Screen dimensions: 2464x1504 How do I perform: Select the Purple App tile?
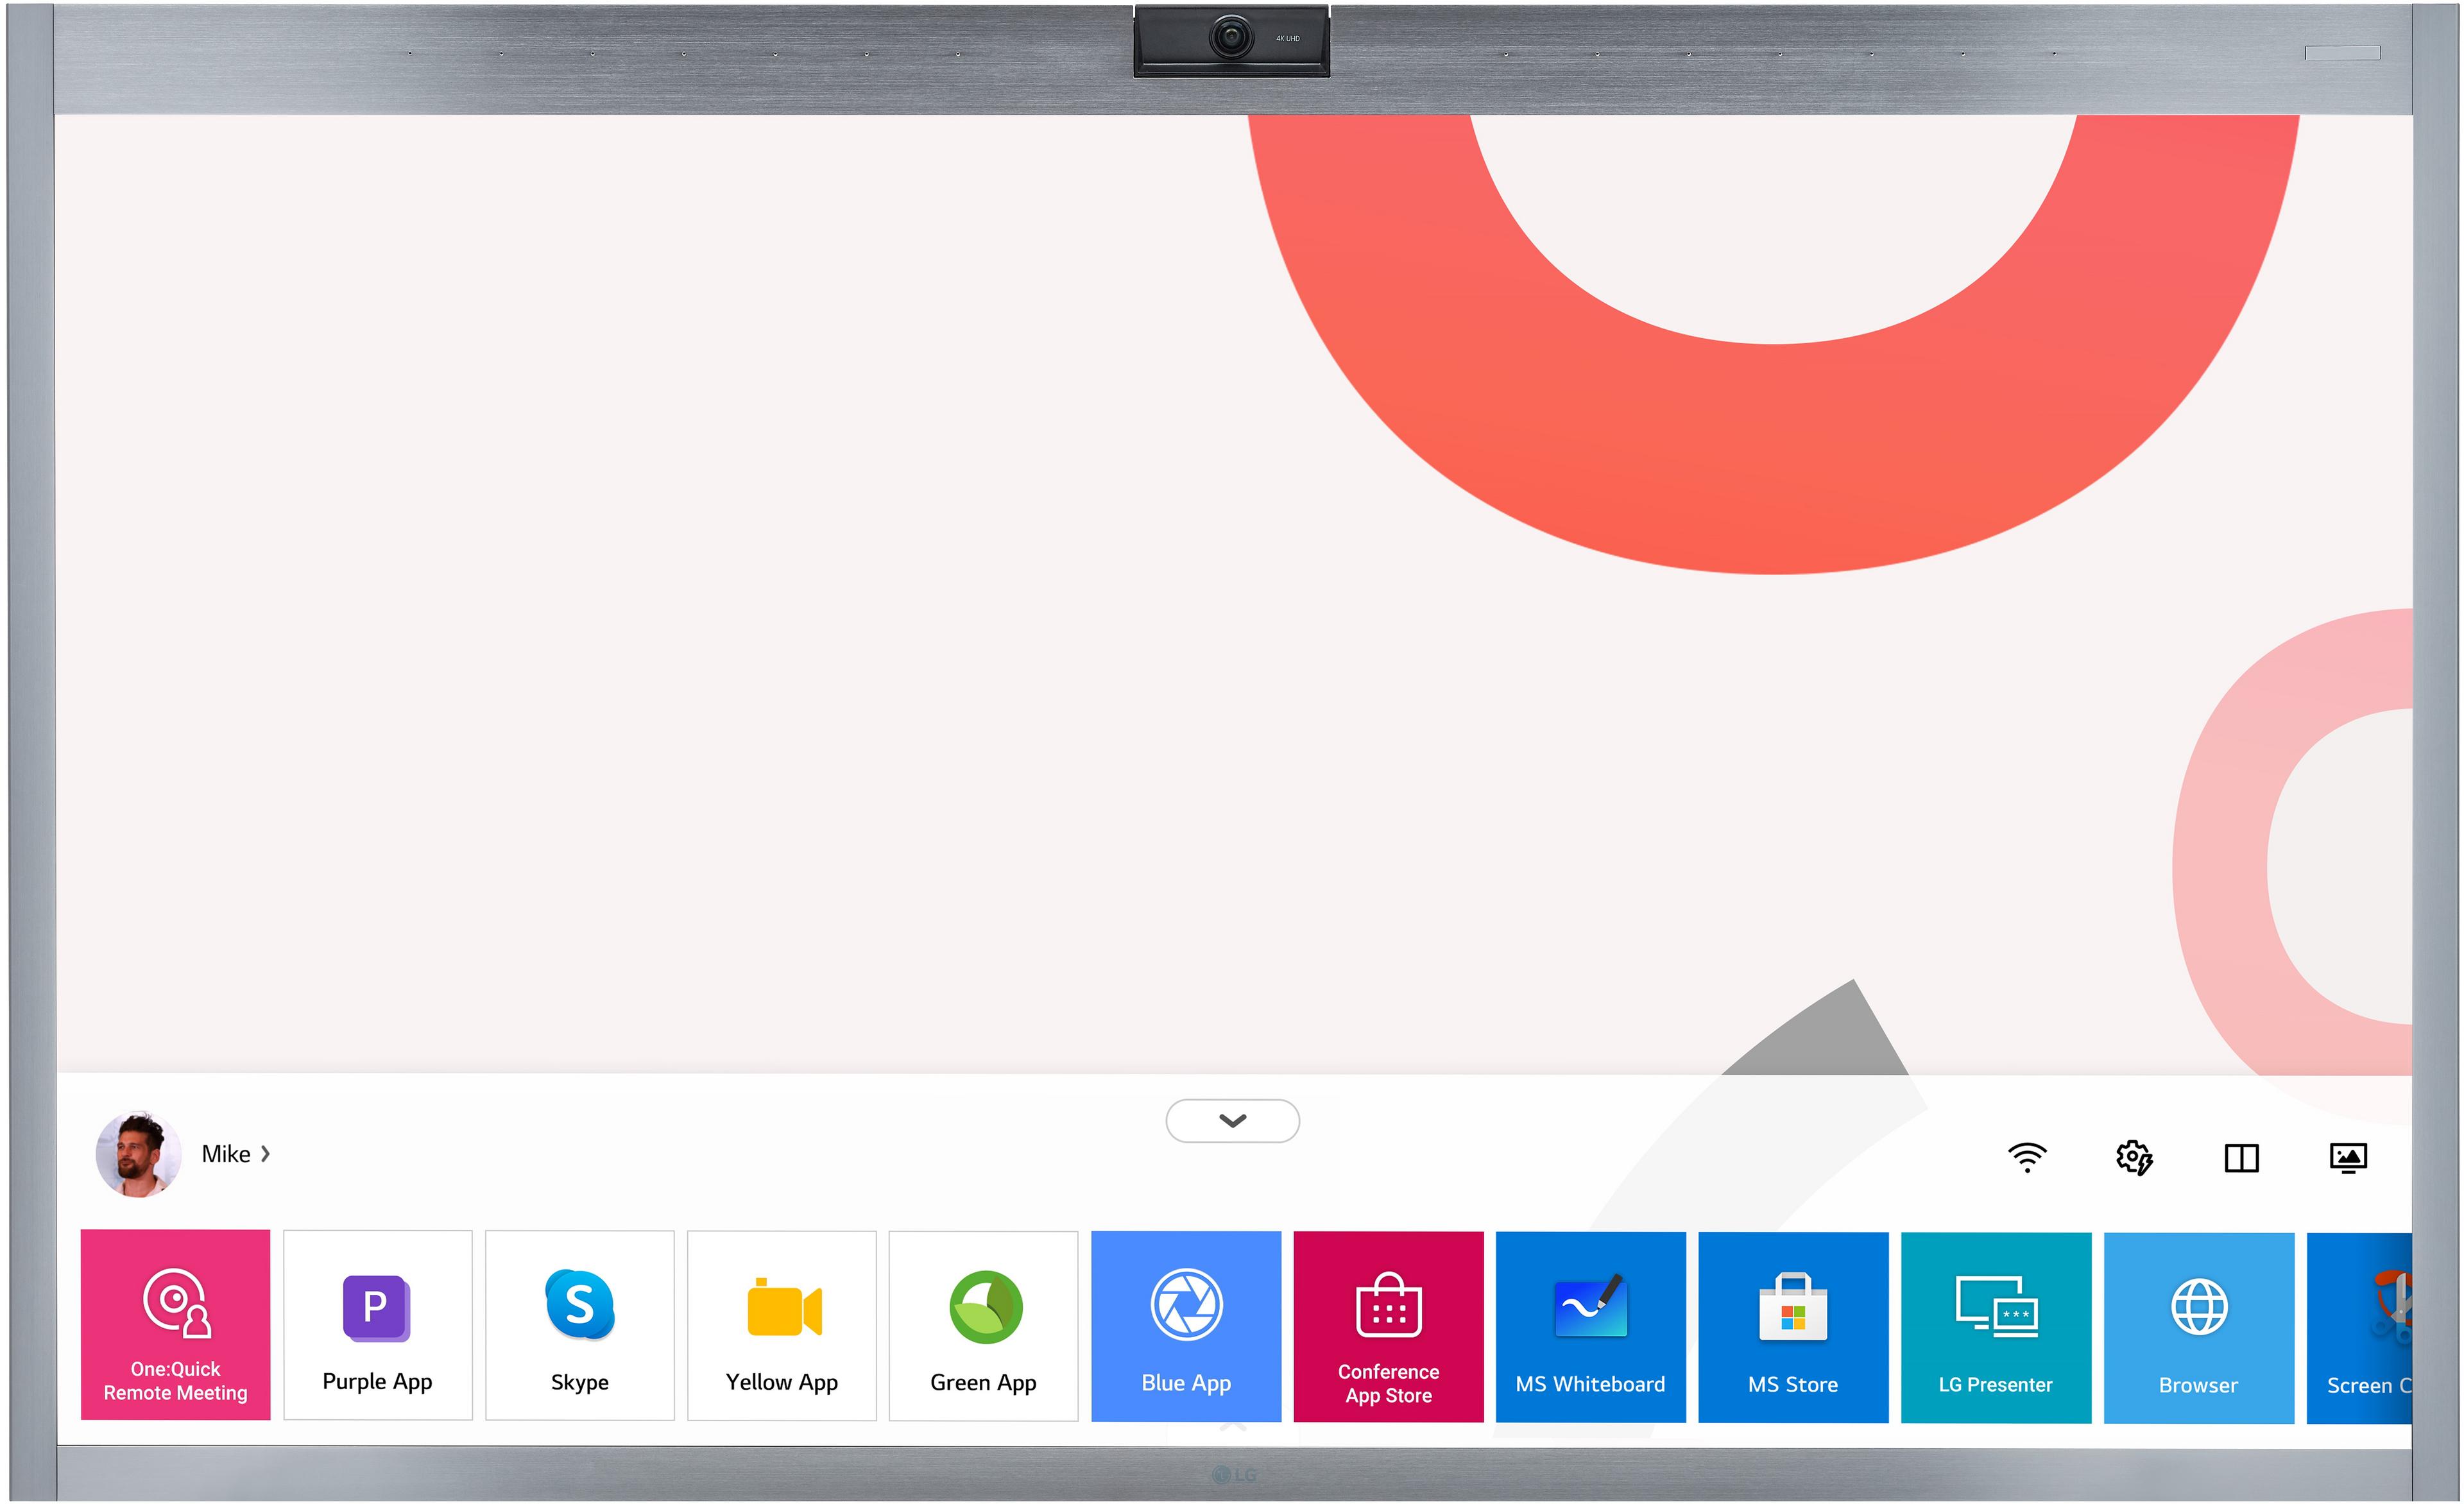click(377, 1325)
